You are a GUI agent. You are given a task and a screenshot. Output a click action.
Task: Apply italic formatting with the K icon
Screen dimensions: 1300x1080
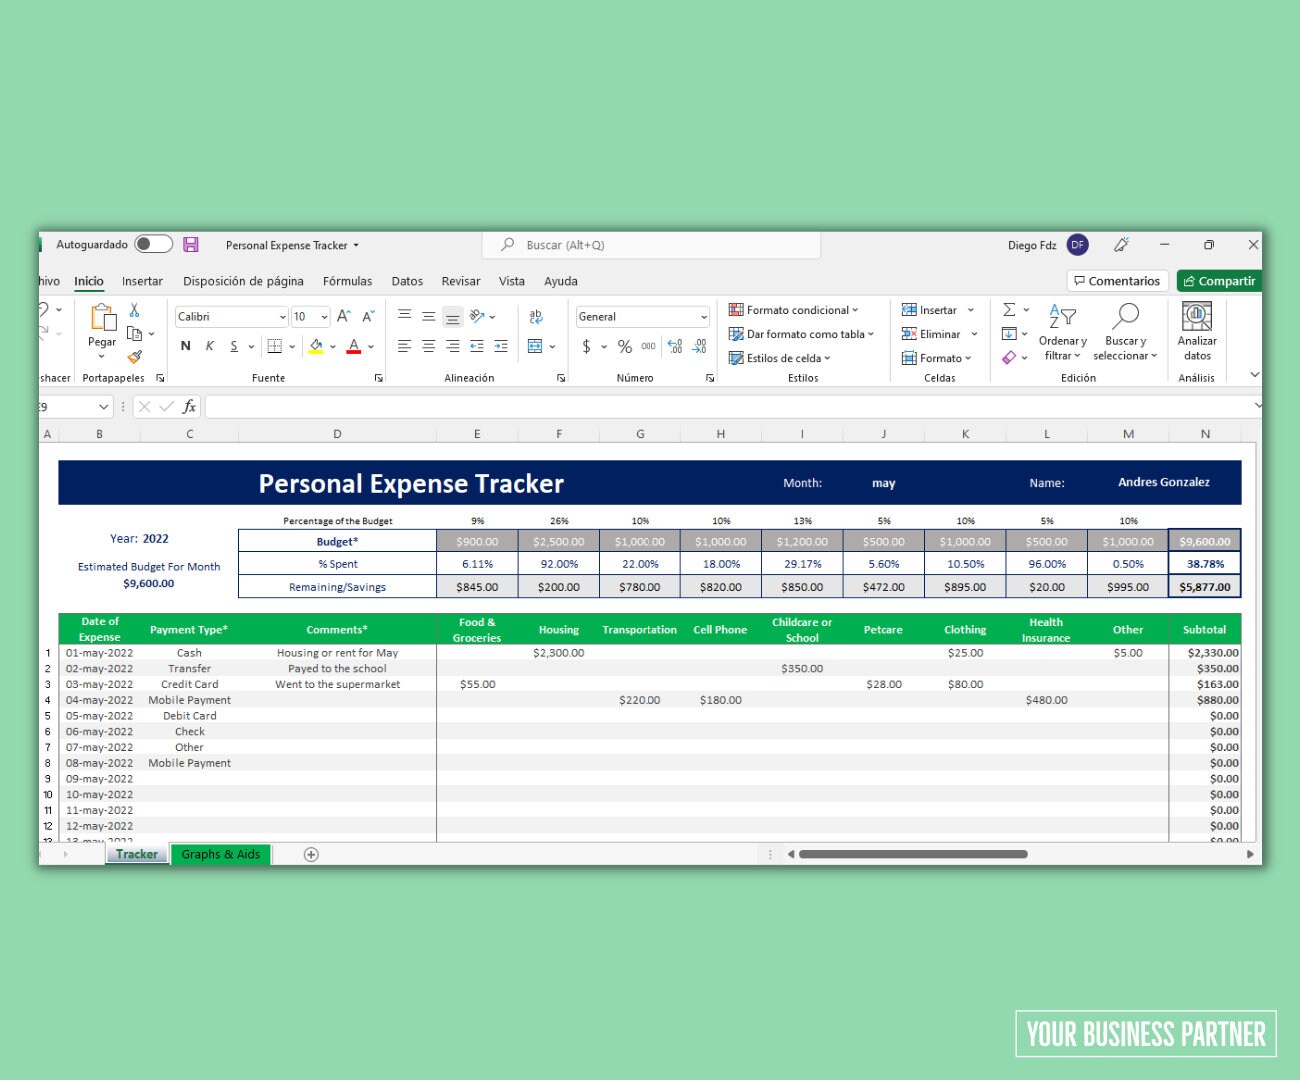(210, 346)
